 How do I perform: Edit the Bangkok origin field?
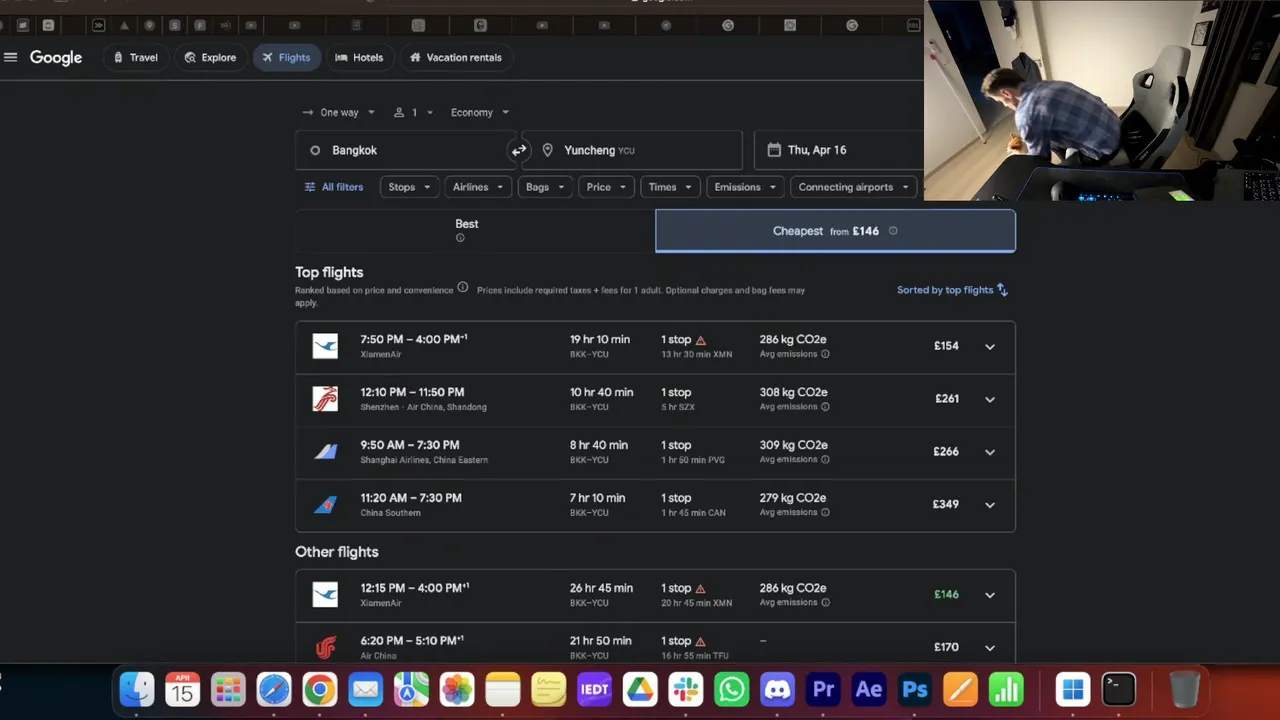coord(405,150)
